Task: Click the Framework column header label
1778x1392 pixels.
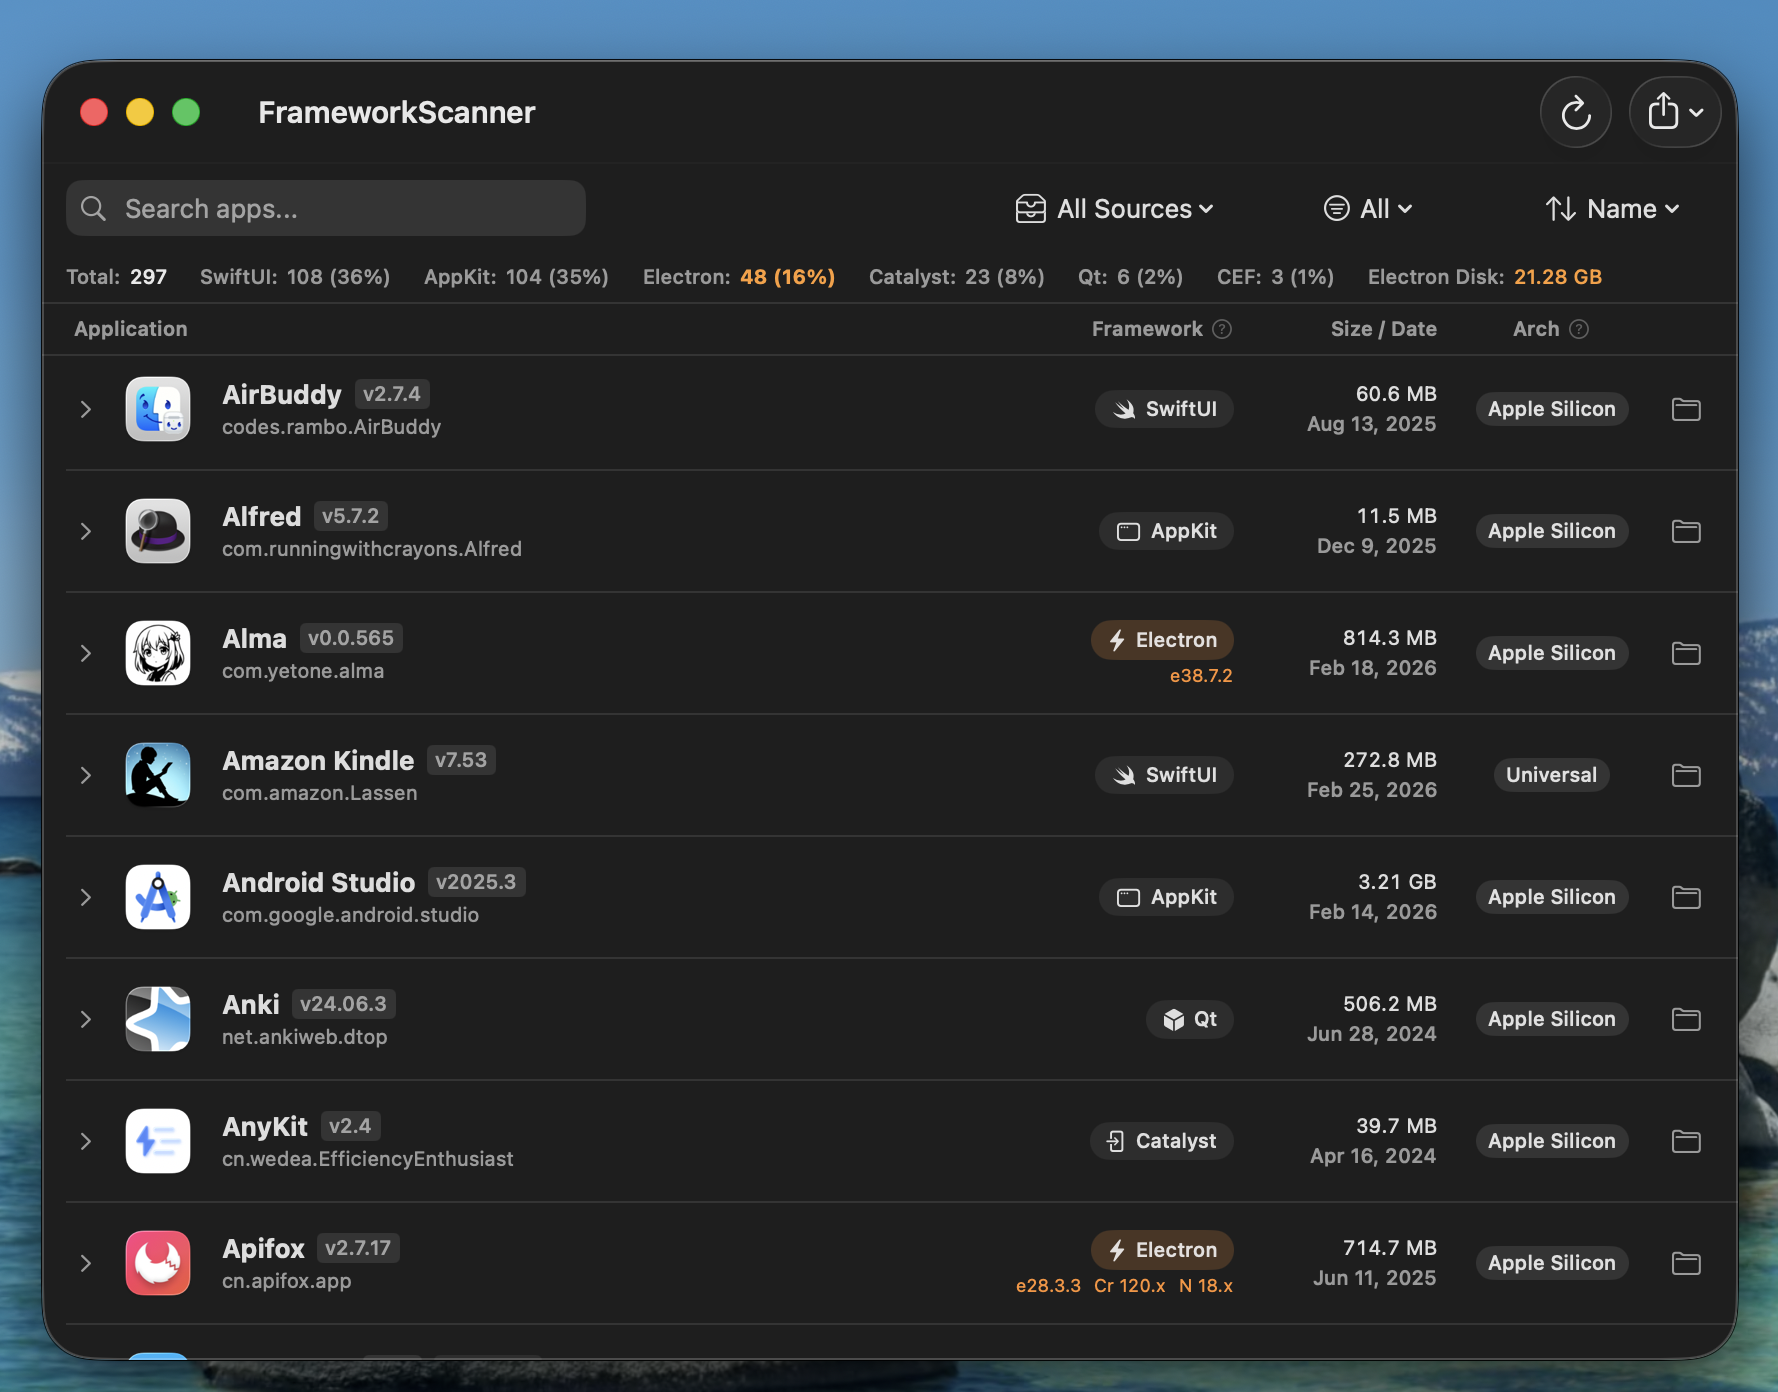Action: pos(1147,329)
